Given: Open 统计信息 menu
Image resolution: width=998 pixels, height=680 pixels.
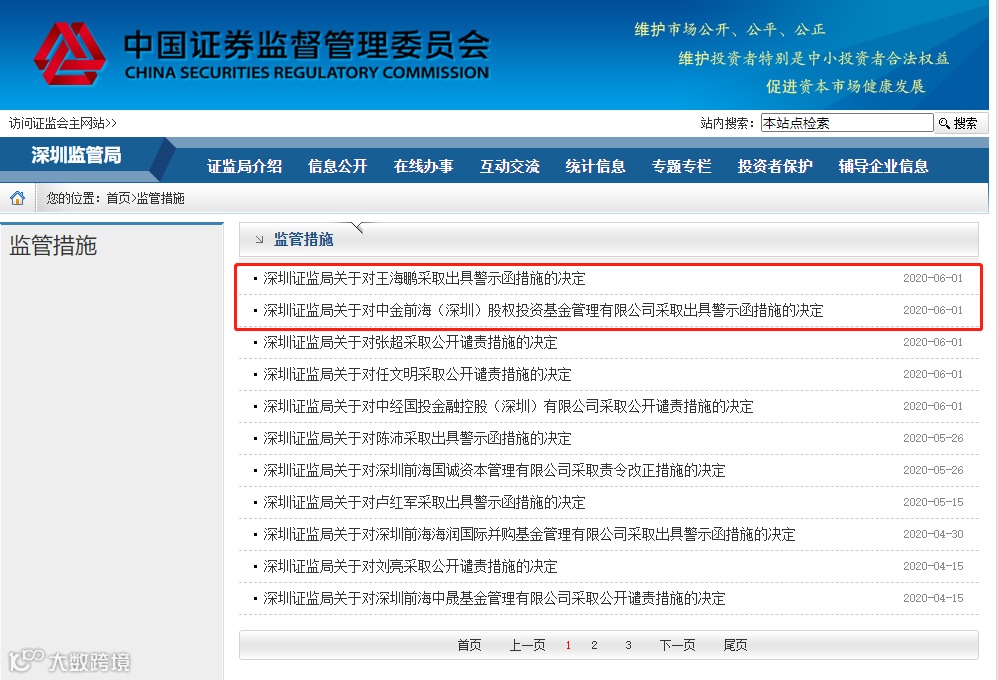Looking at the screenshot, I should 595,166.
